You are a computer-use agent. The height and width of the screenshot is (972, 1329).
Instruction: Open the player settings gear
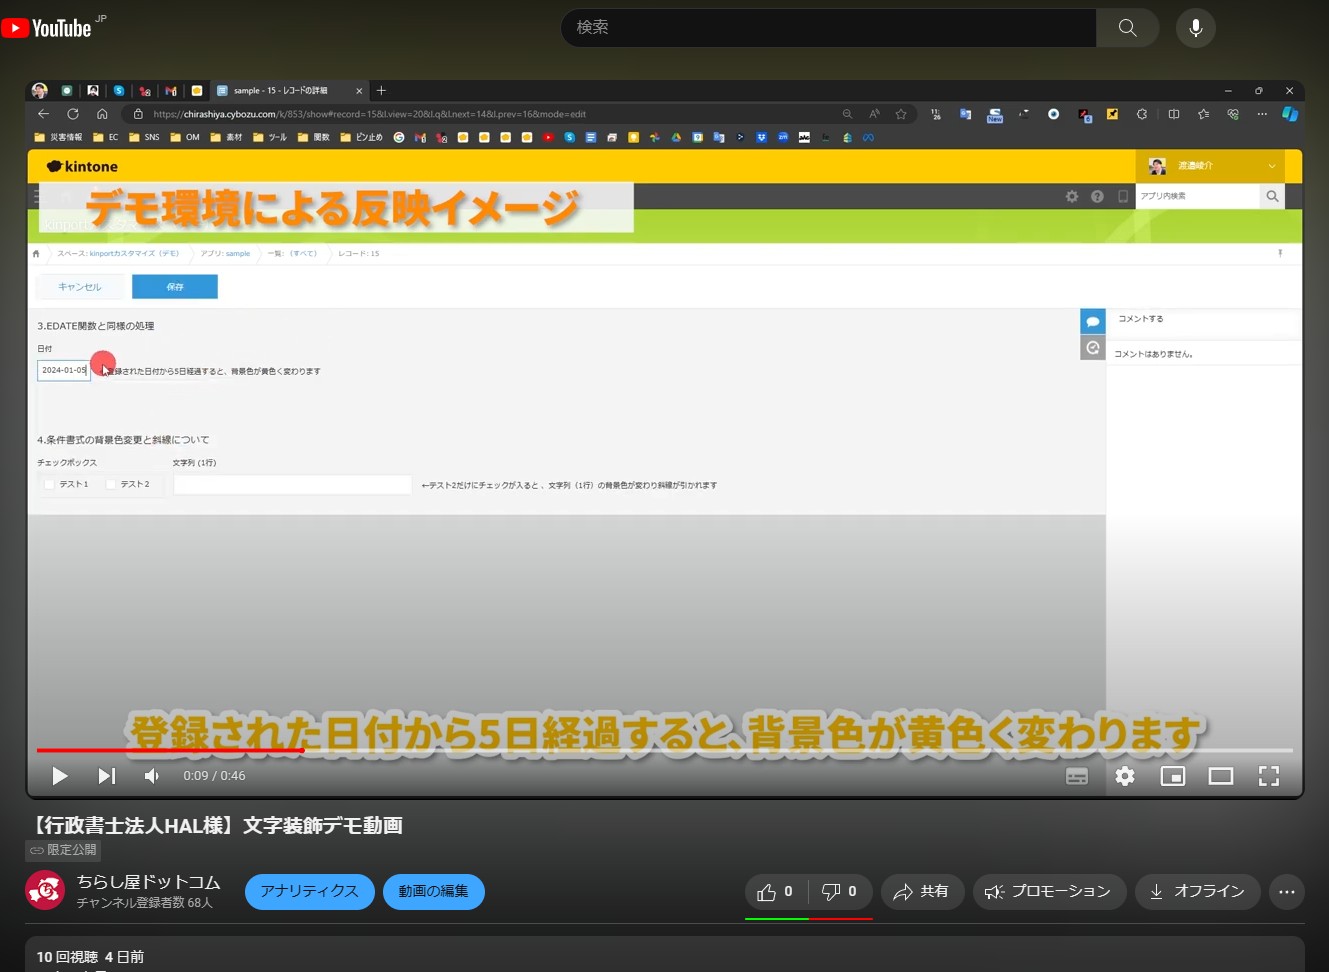point(1125,776)
